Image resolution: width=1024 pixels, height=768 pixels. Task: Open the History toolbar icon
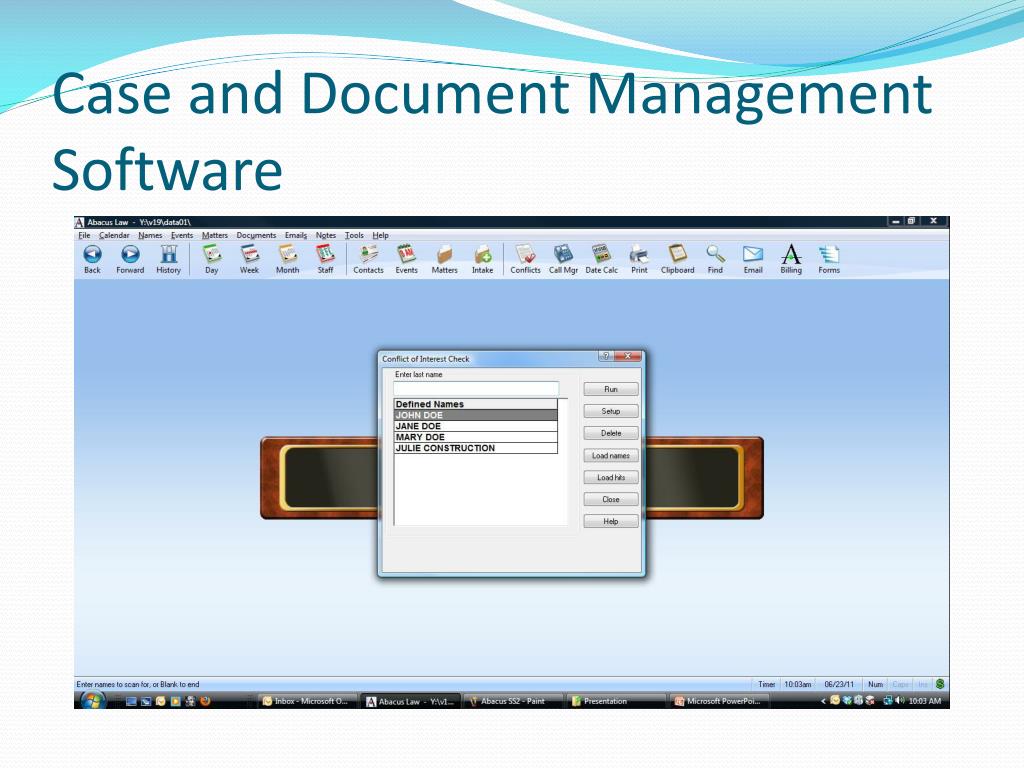(168, 259)
